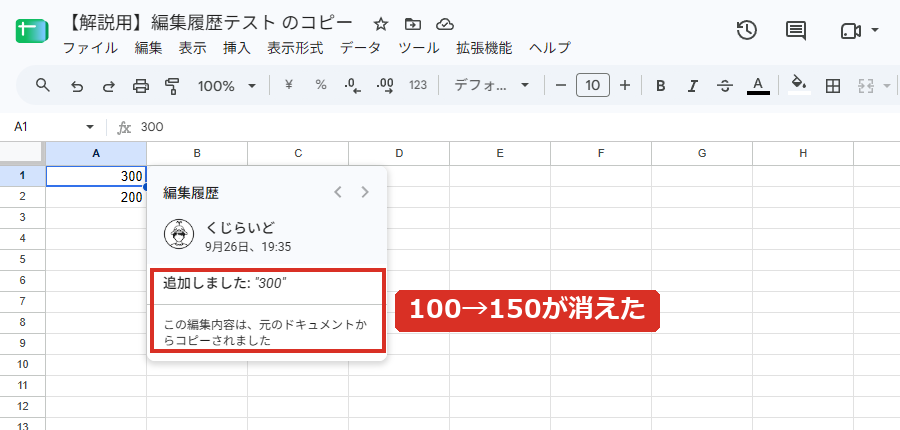Apply yen currency format
Image resolution: width=900 pixels, height=430 pixels.
pyautogui.click(x=289, y=85)
